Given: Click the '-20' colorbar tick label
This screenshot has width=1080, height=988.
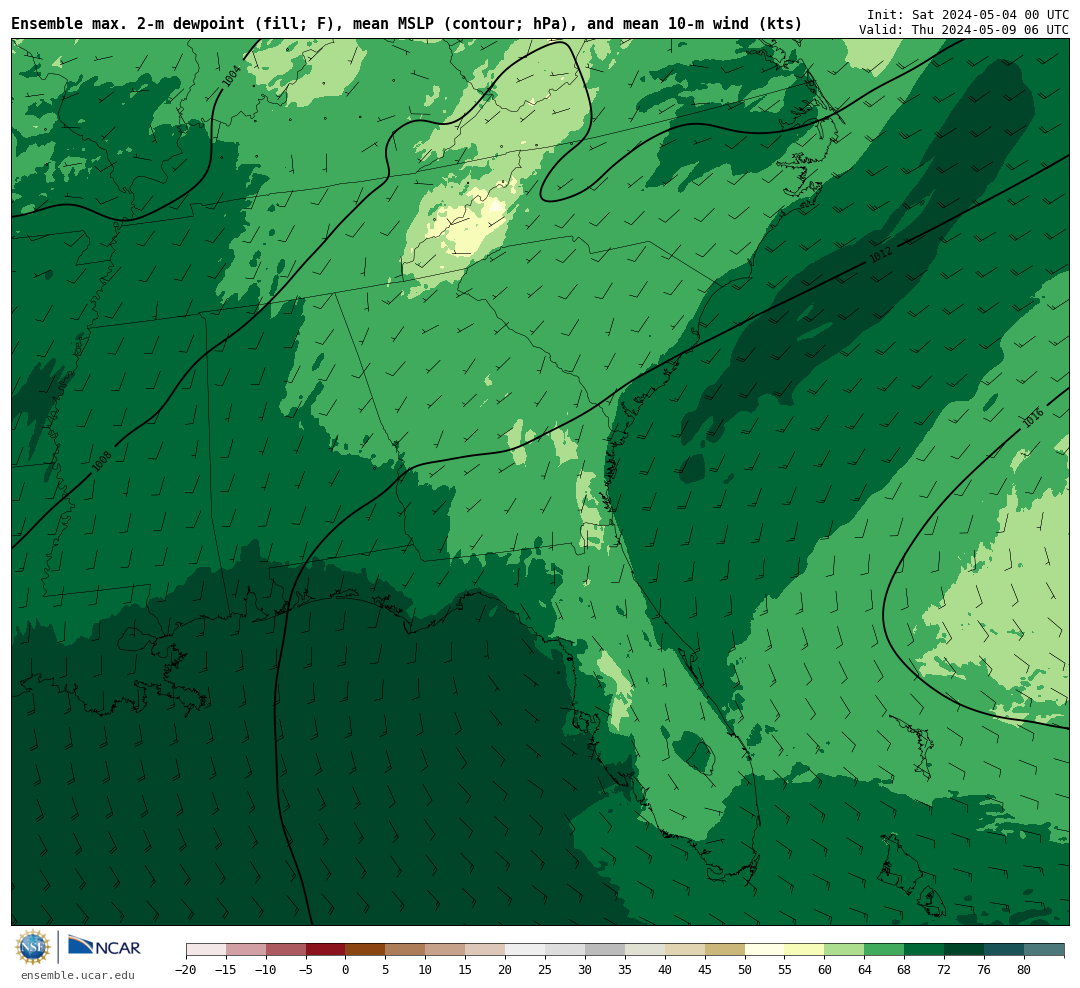Looking at the screenshot, I should (x=186, y=969).
